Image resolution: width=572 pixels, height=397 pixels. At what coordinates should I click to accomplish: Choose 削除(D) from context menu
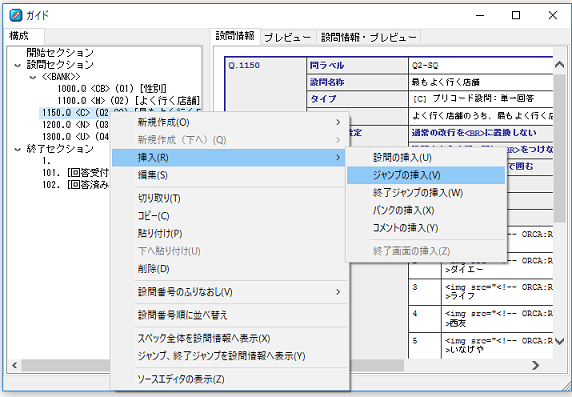[x=230, y=269]
